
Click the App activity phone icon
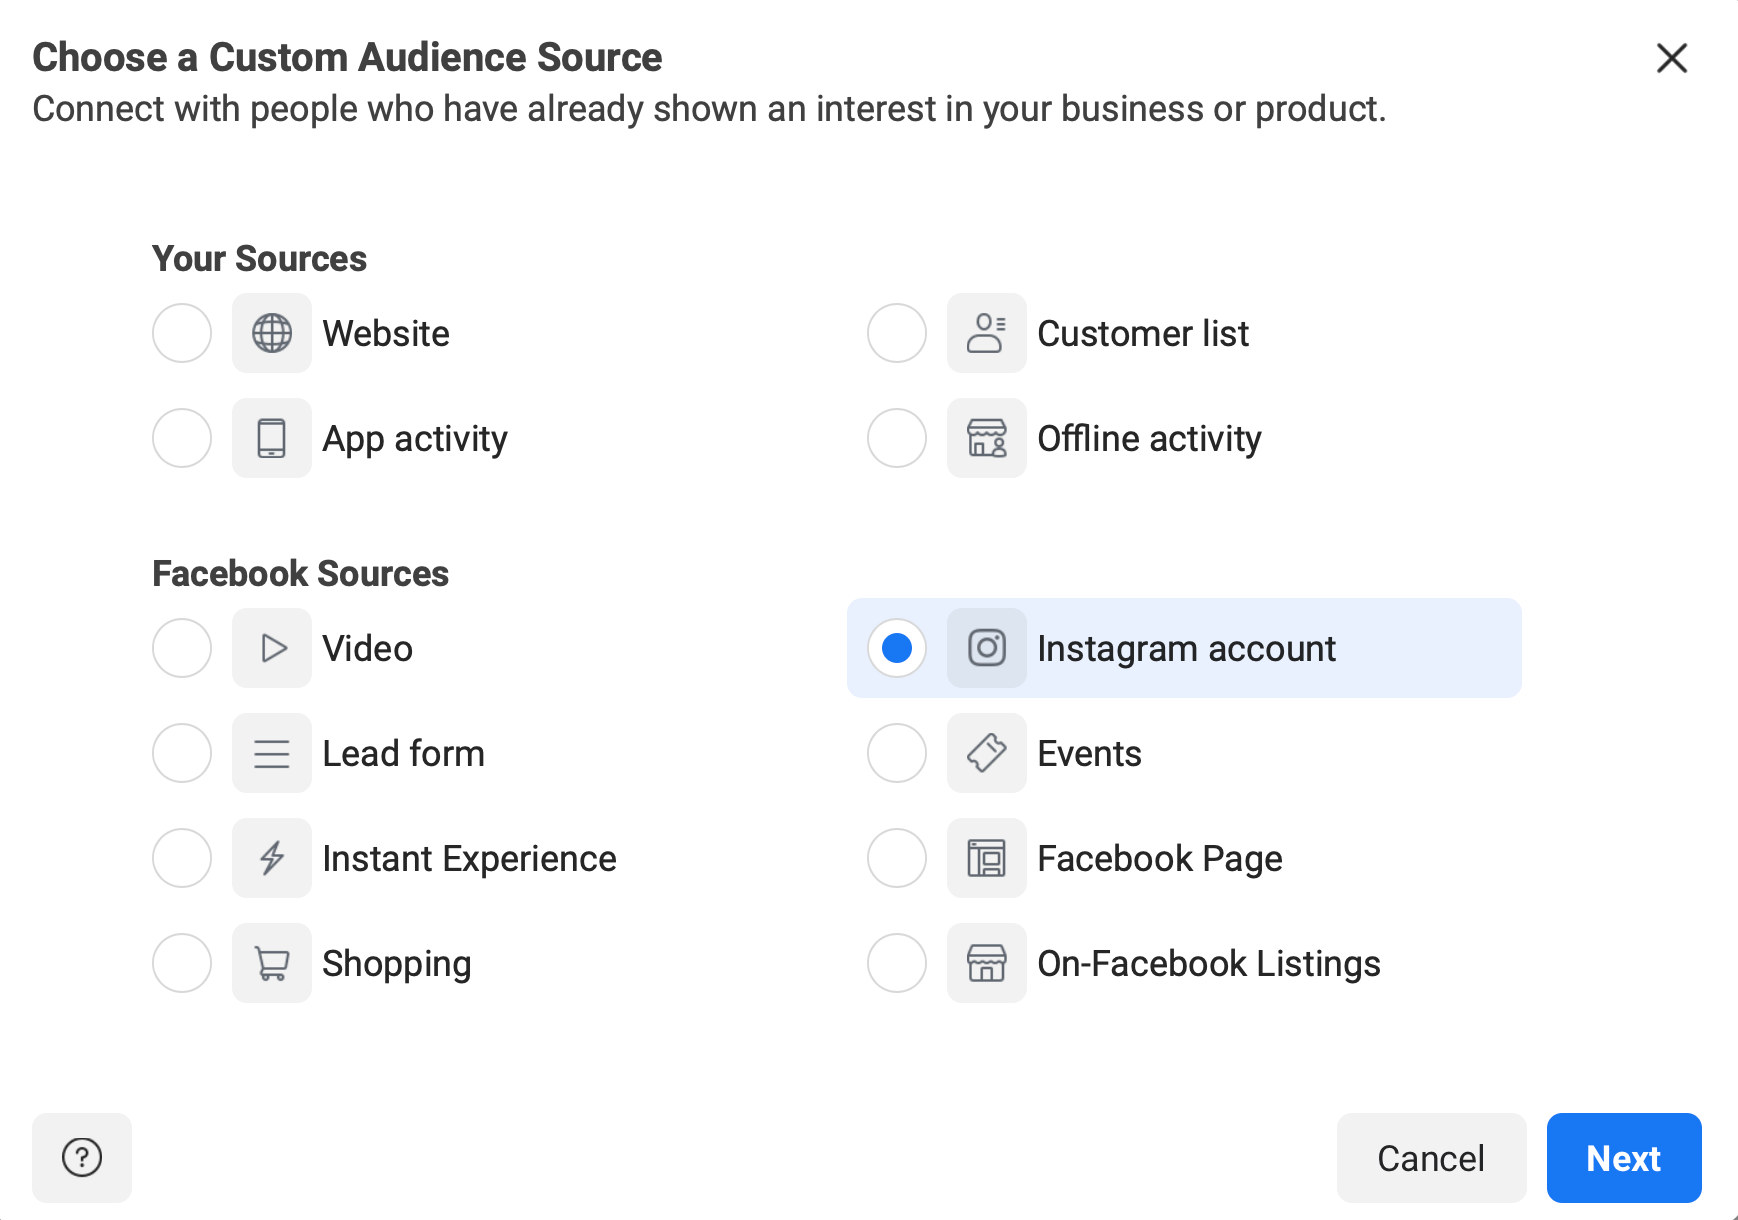pyautogui.click(x=272, y=438)
